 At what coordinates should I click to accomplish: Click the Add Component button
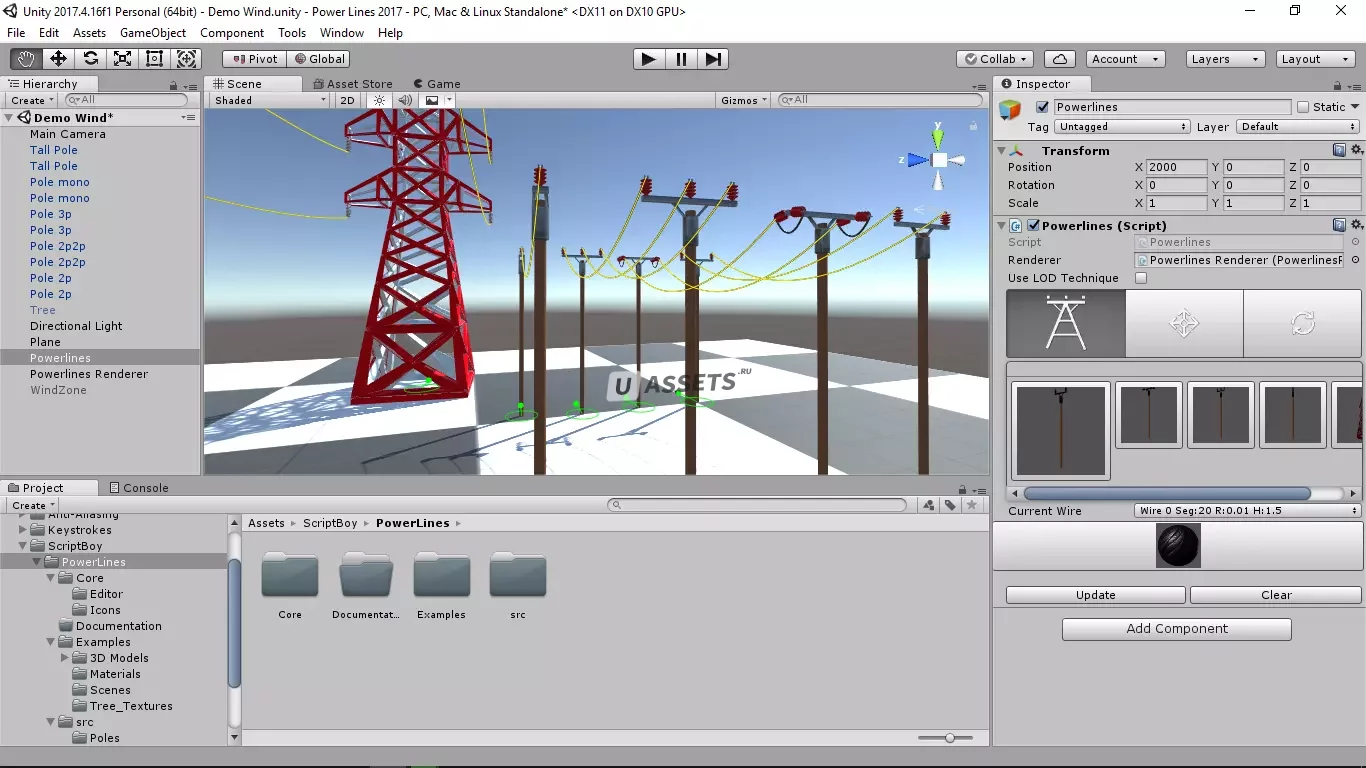point(1176,629)
